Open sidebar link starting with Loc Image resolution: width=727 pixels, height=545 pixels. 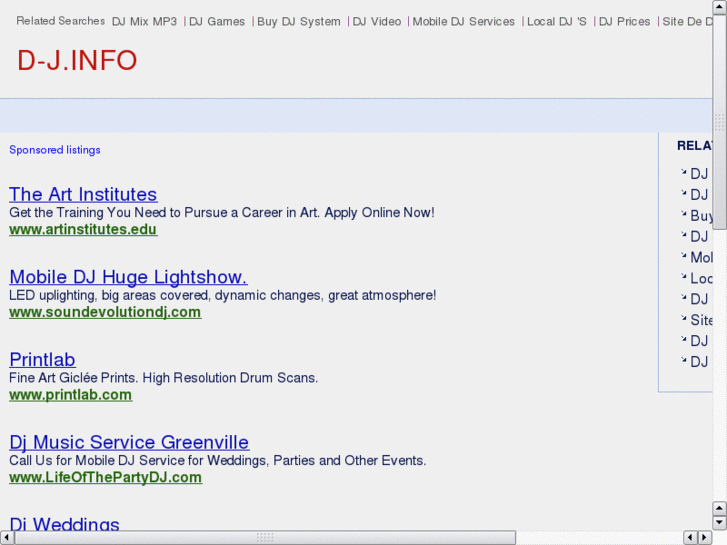pos(701,278)
